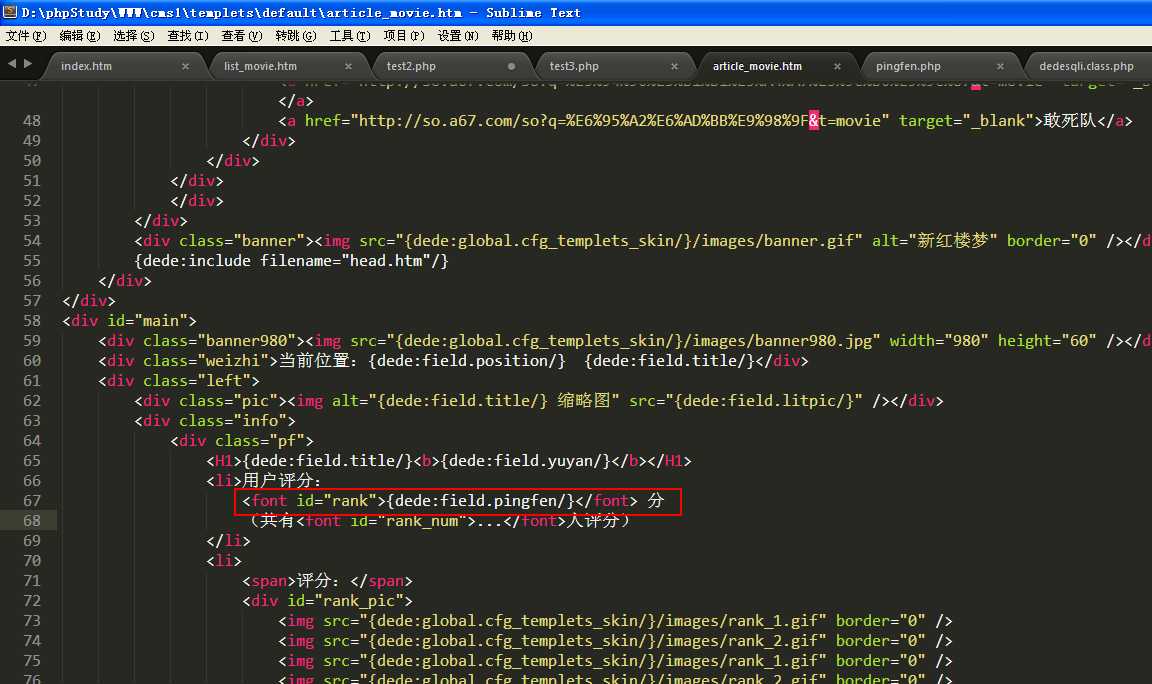Close the pingfen.php tab
Screen dimensions: 1152x684
1001,66
